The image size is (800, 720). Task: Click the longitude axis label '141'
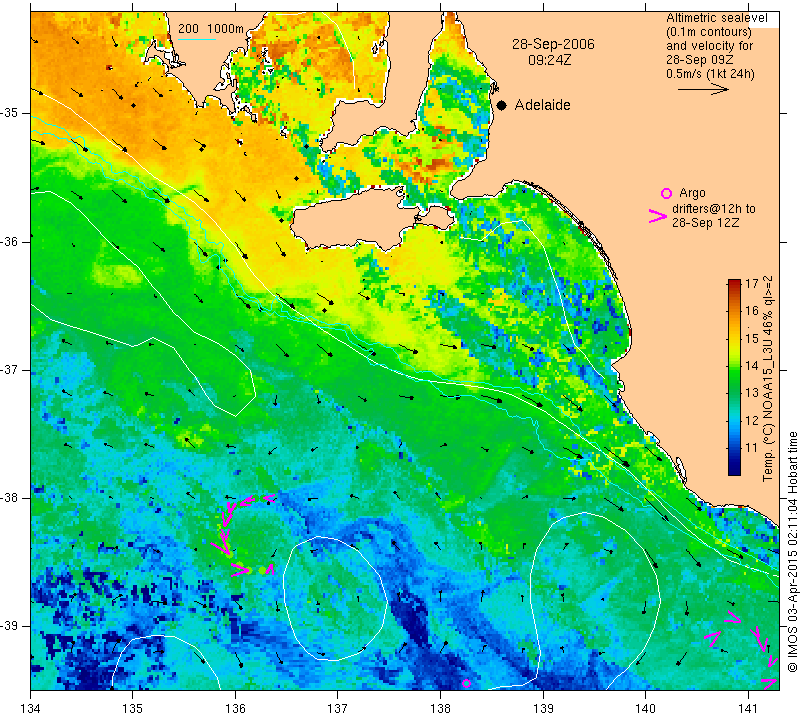point(748,708)
